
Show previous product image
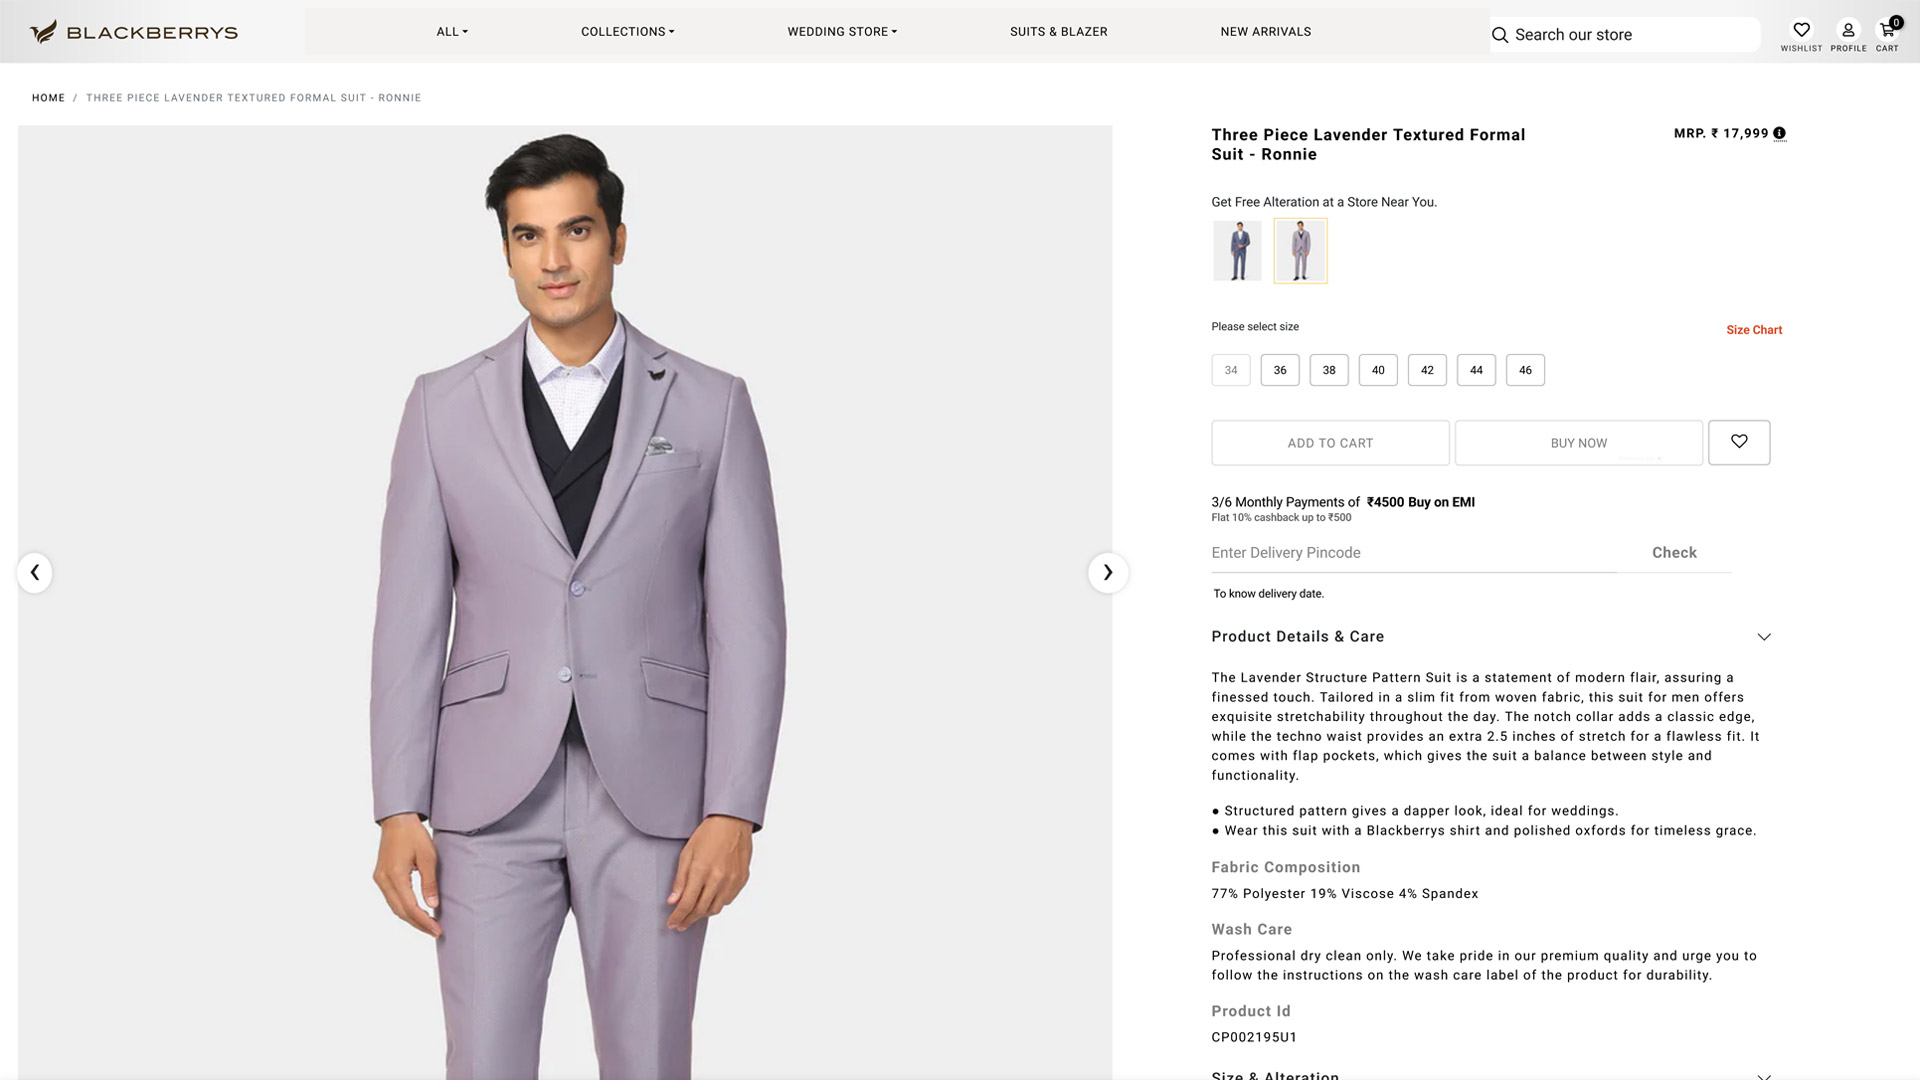pyautogui.click(x=35, y=573)
